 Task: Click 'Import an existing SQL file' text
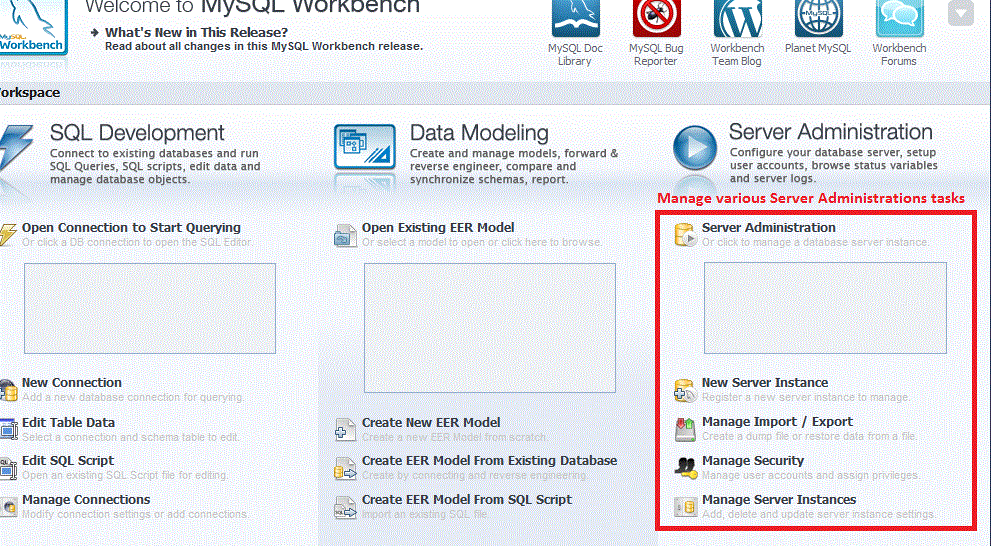(425, 514)
